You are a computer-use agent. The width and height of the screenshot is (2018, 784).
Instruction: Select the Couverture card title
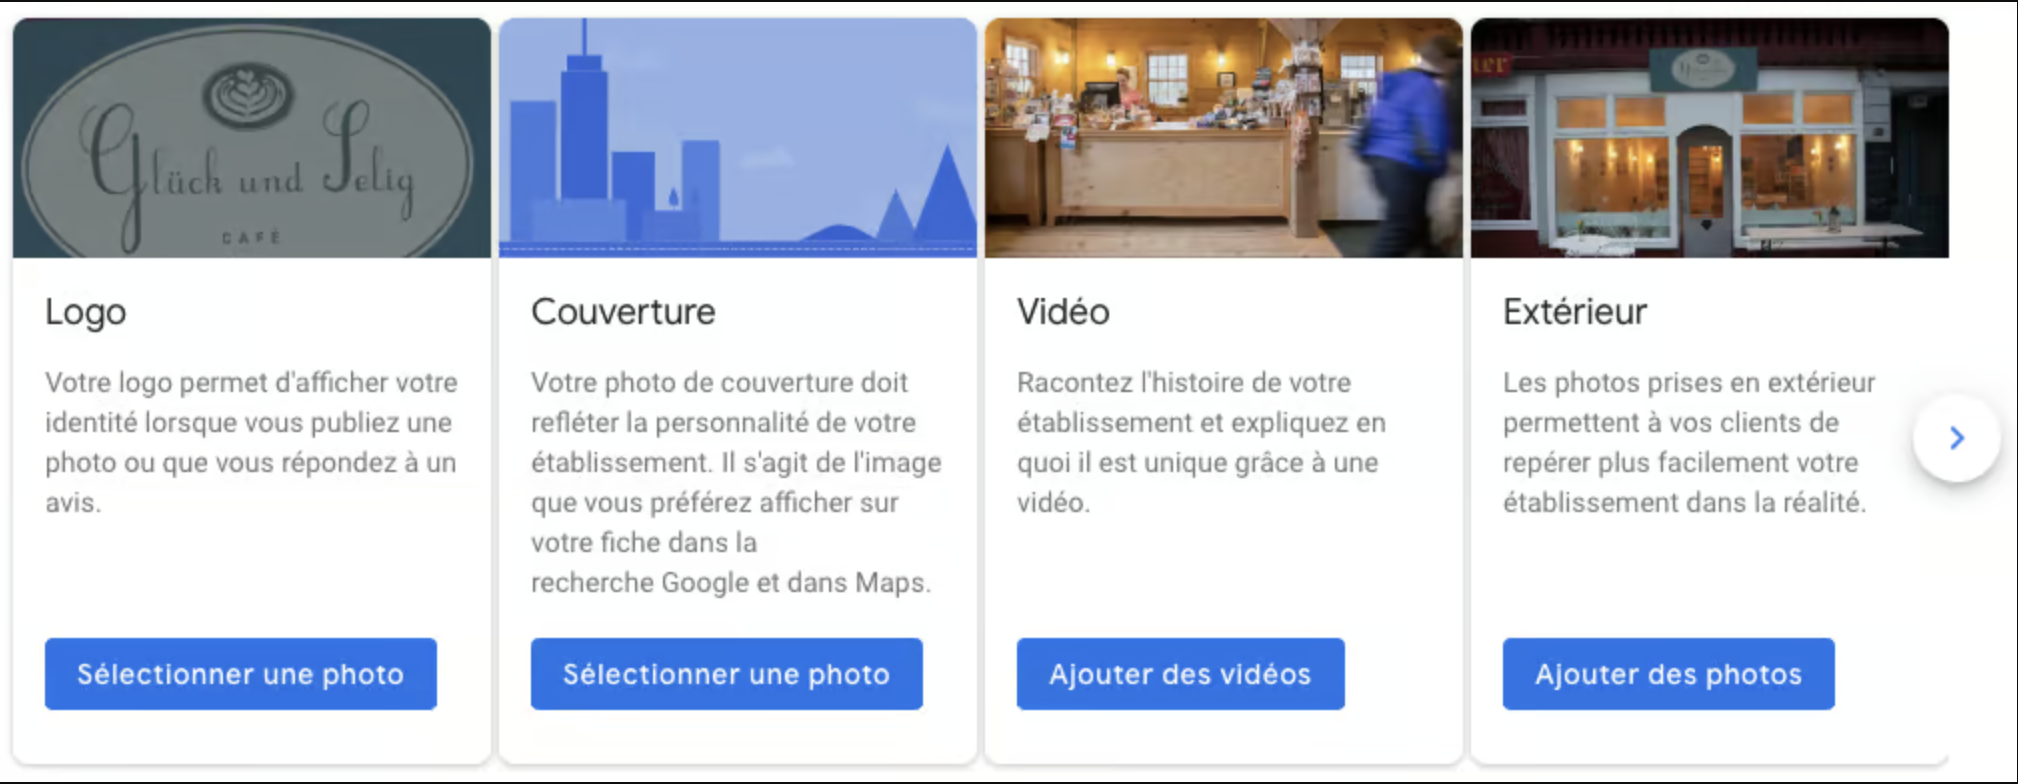[623, 312]
